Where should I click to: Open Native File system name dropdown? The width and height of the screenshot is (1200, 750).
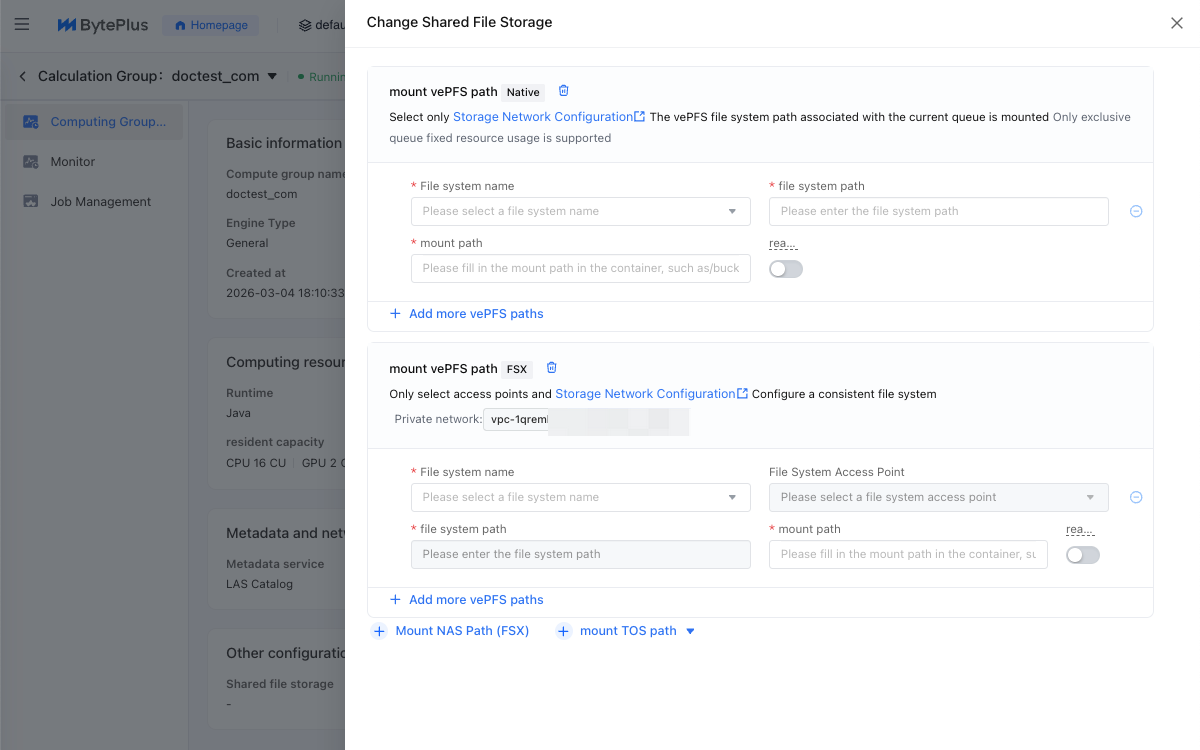pyautogui.click(x=580, y=211)
